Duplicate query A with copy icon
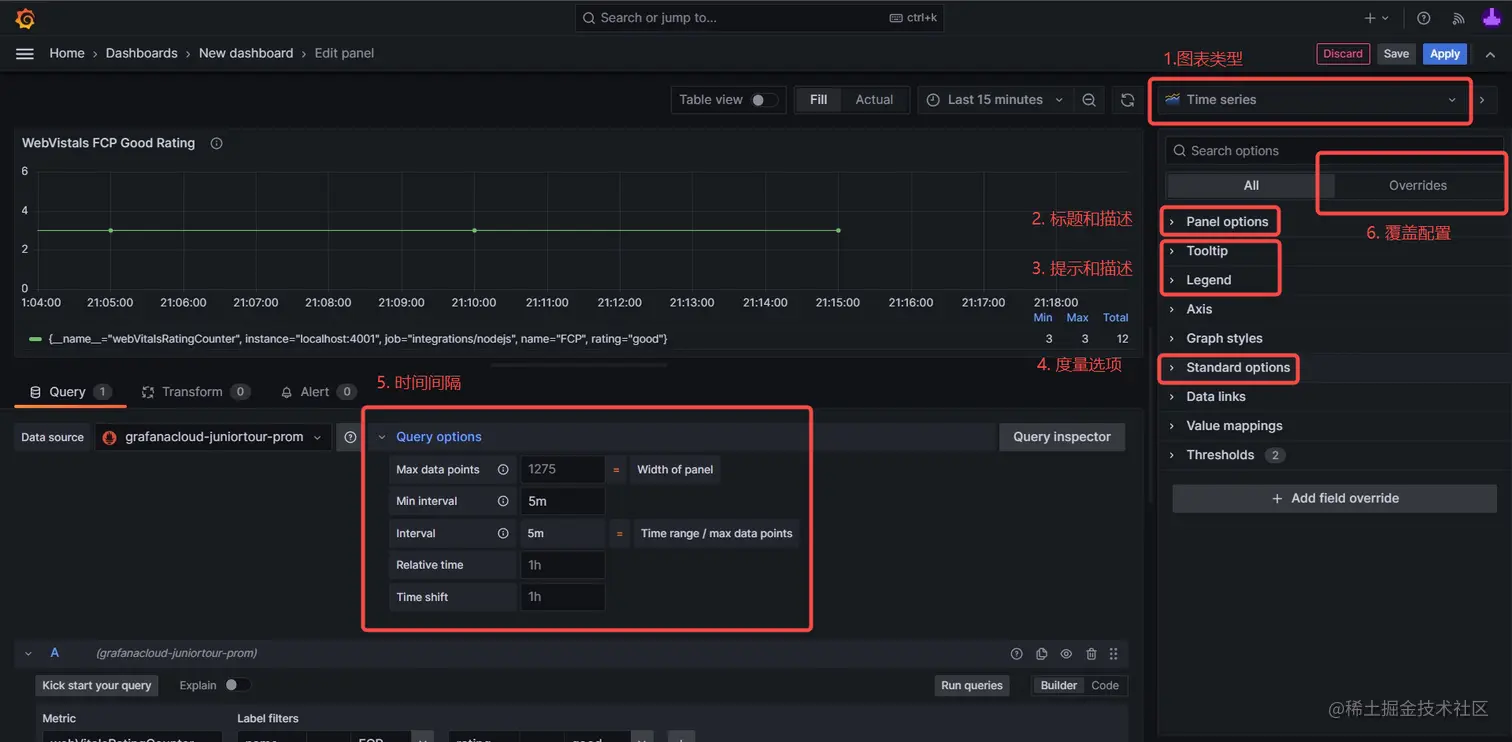Screen dimensions: 1512x742 (1042, 654)
